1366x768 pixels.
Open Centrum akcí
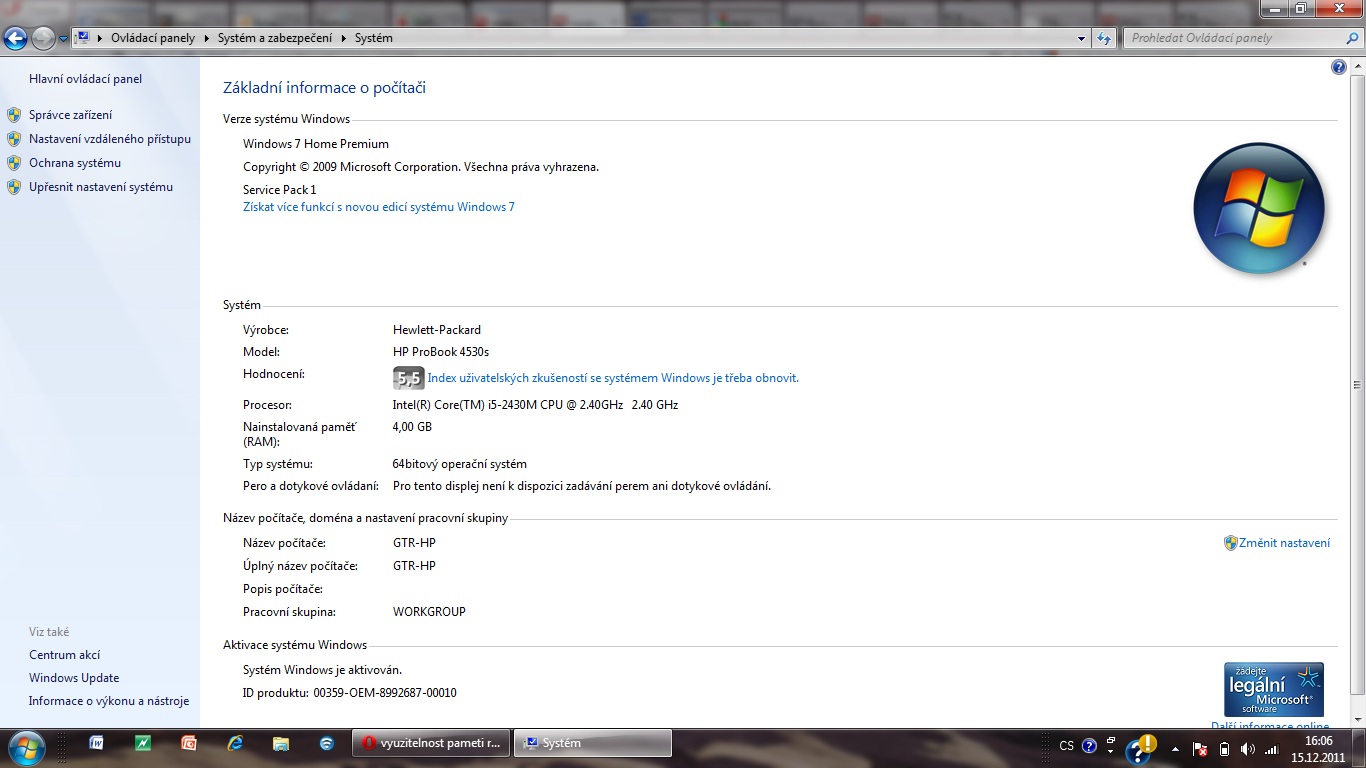coord(65,655)
